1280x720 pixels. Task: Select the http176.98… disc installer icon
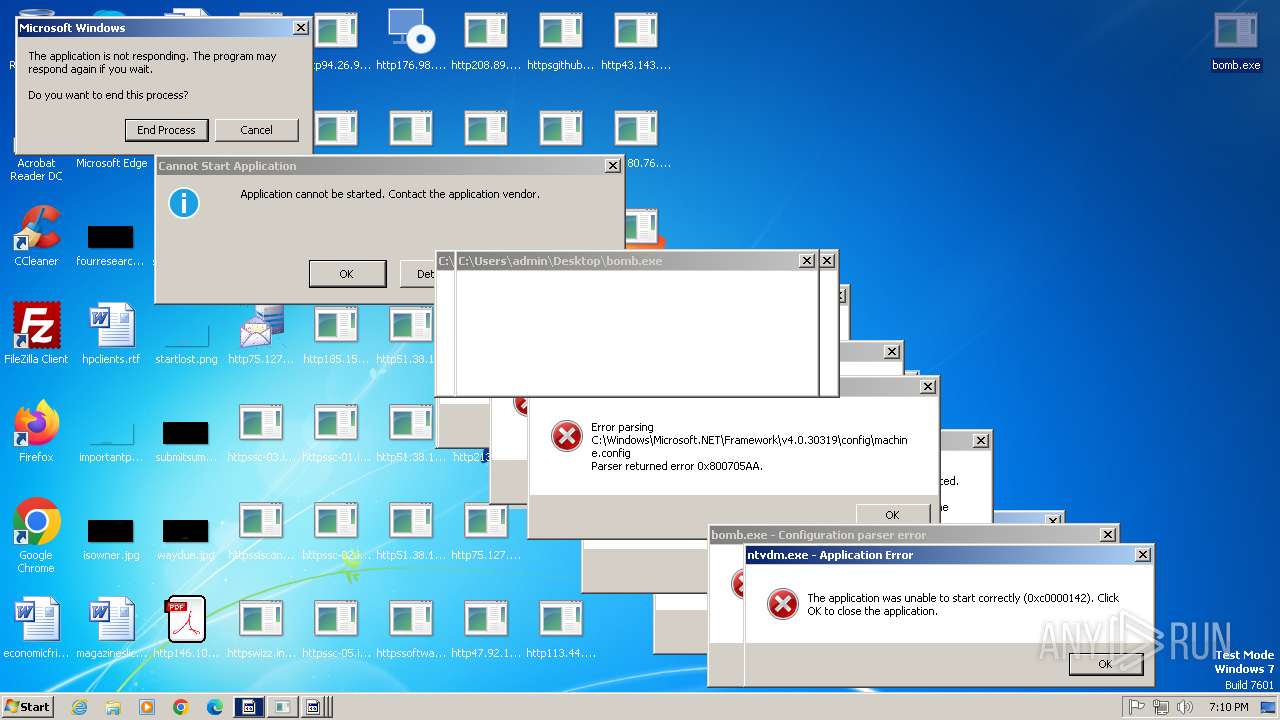pos(411,41)
